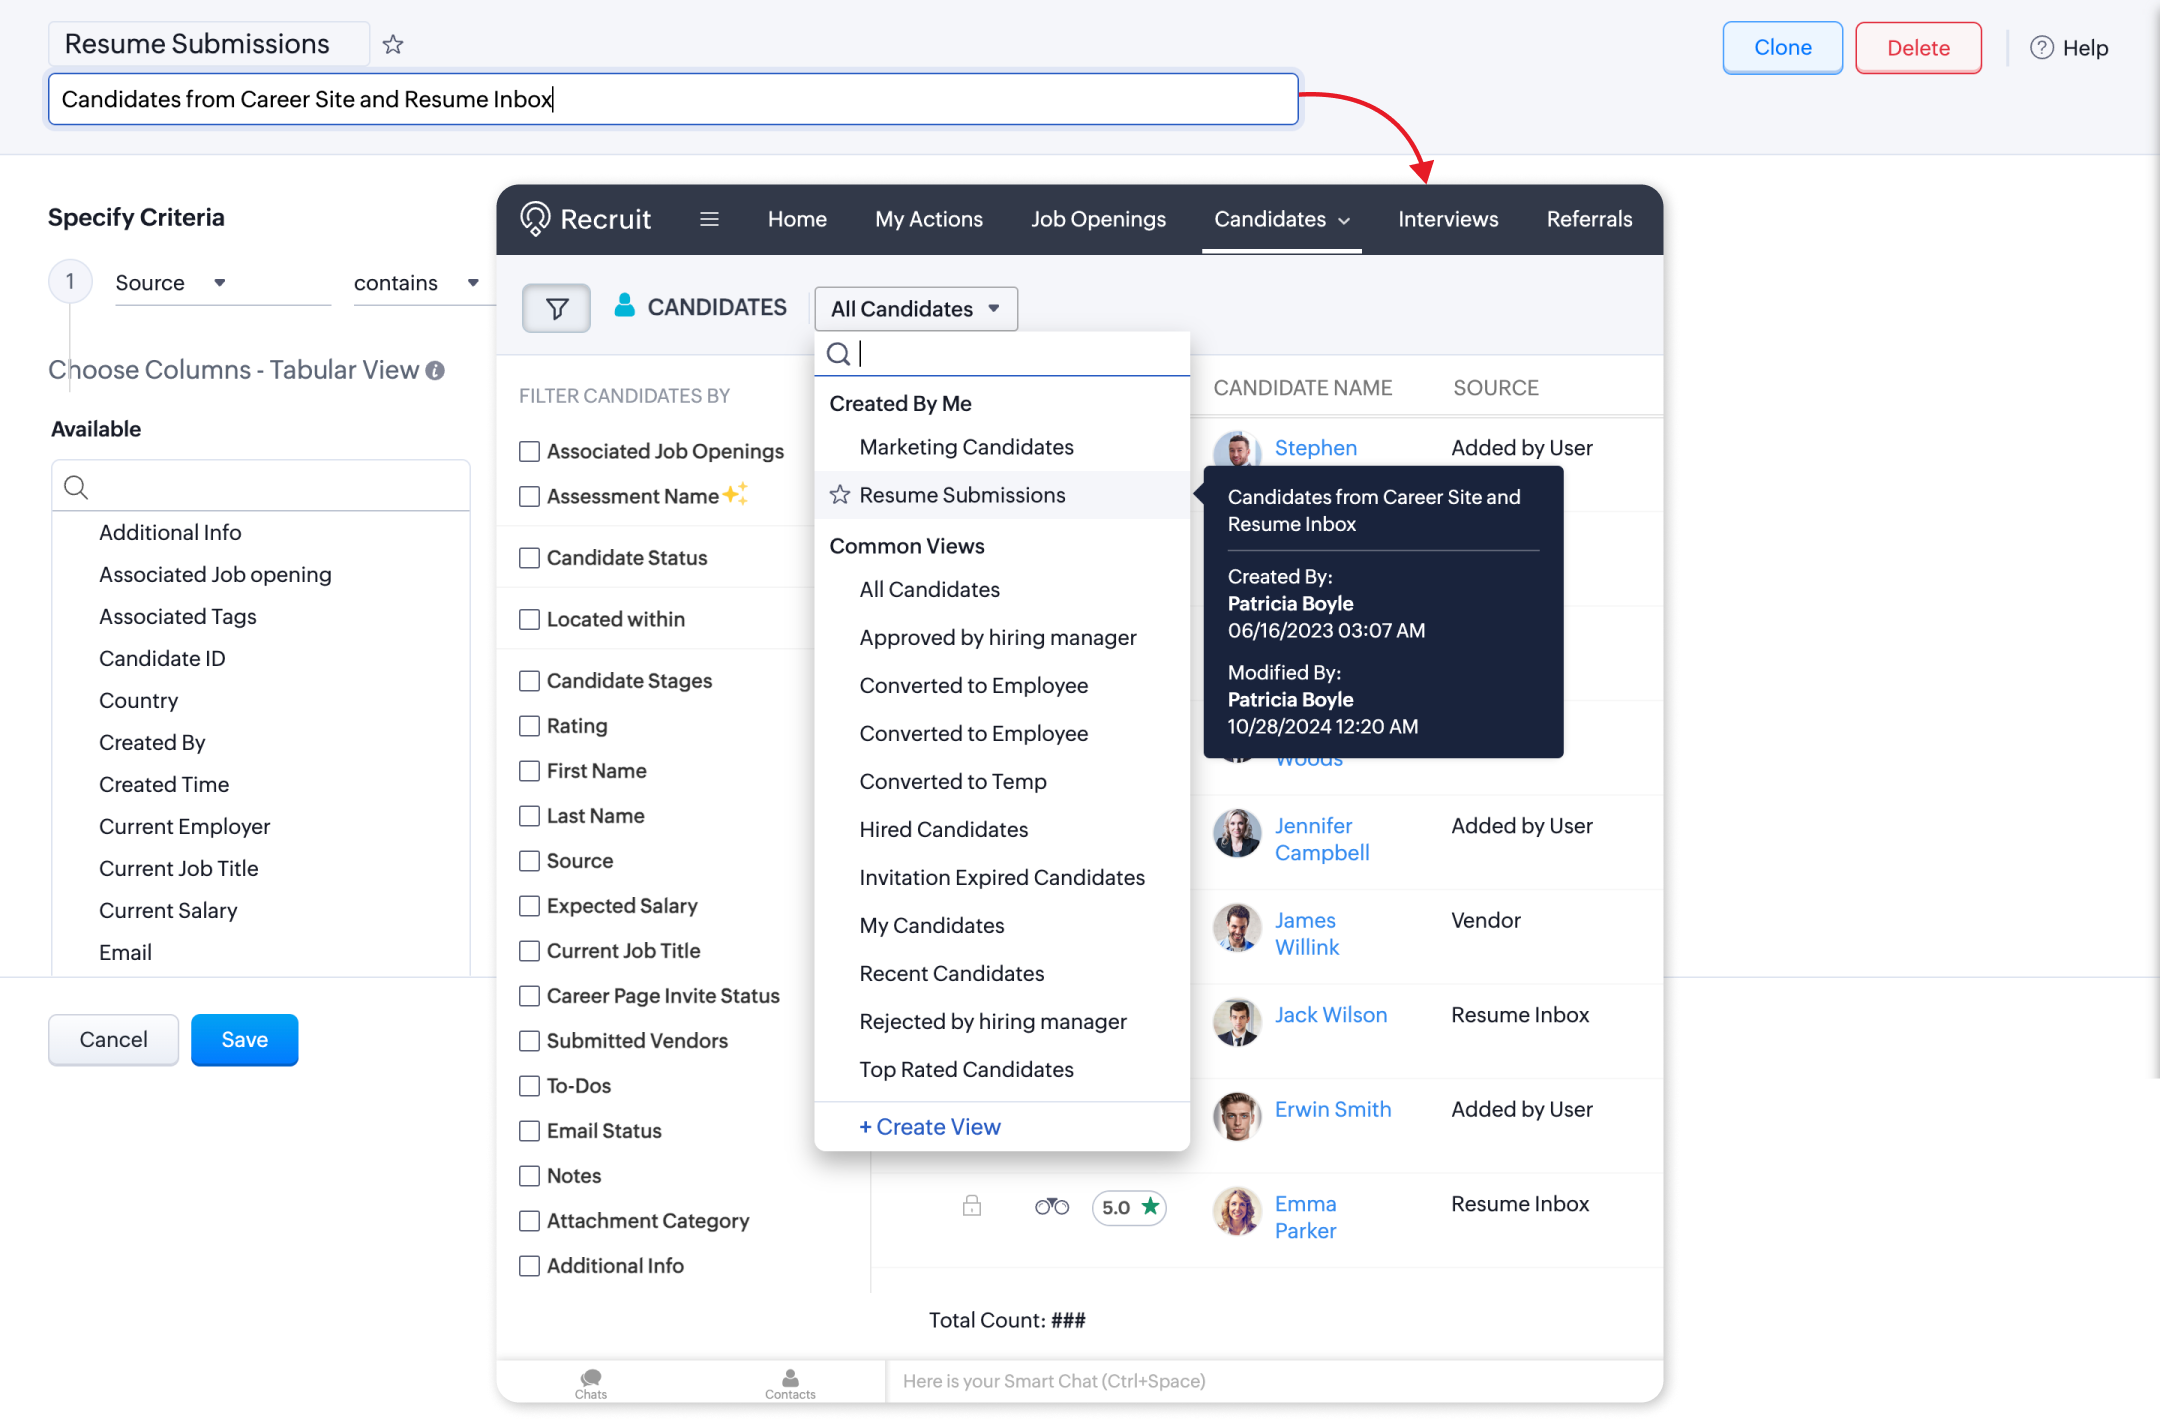Click the info icon beside Tabular View
The height and width of the screenshot is (1421, 2160).
pyautogui.click(x=435, y=371)
